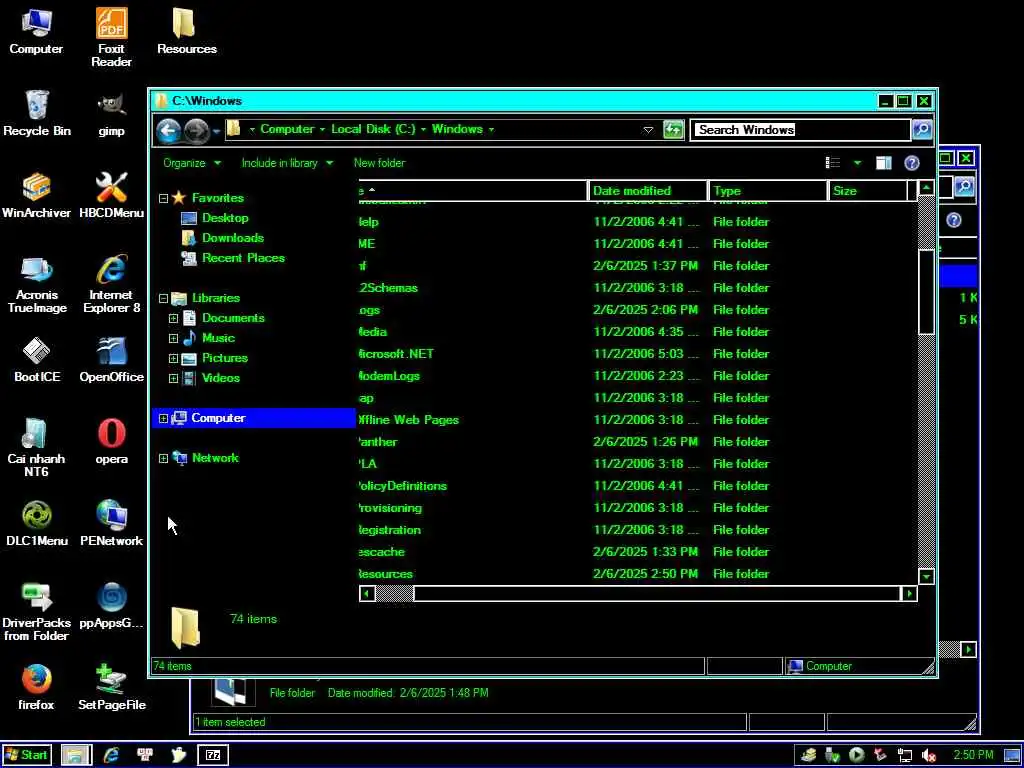Expand the Pictures library node
This screenshot has width=1024, height=768.
(x=173, y=359)
